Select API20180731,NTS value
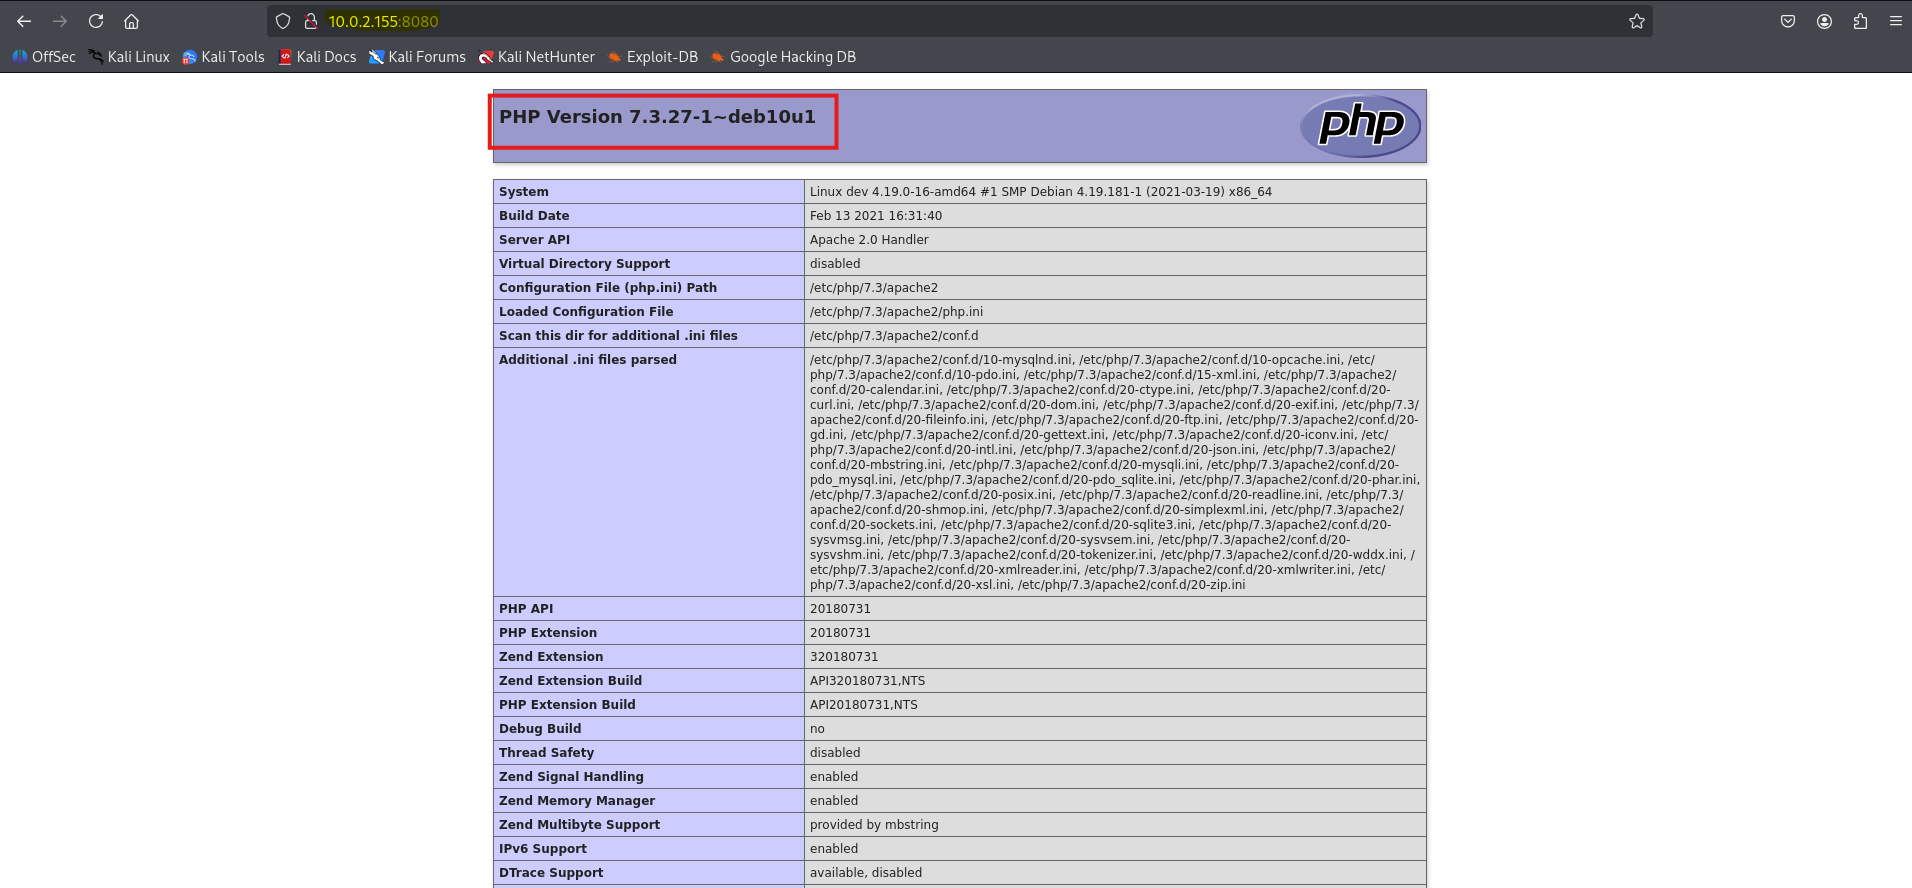 pyautogui.click(x=863, y=705)
